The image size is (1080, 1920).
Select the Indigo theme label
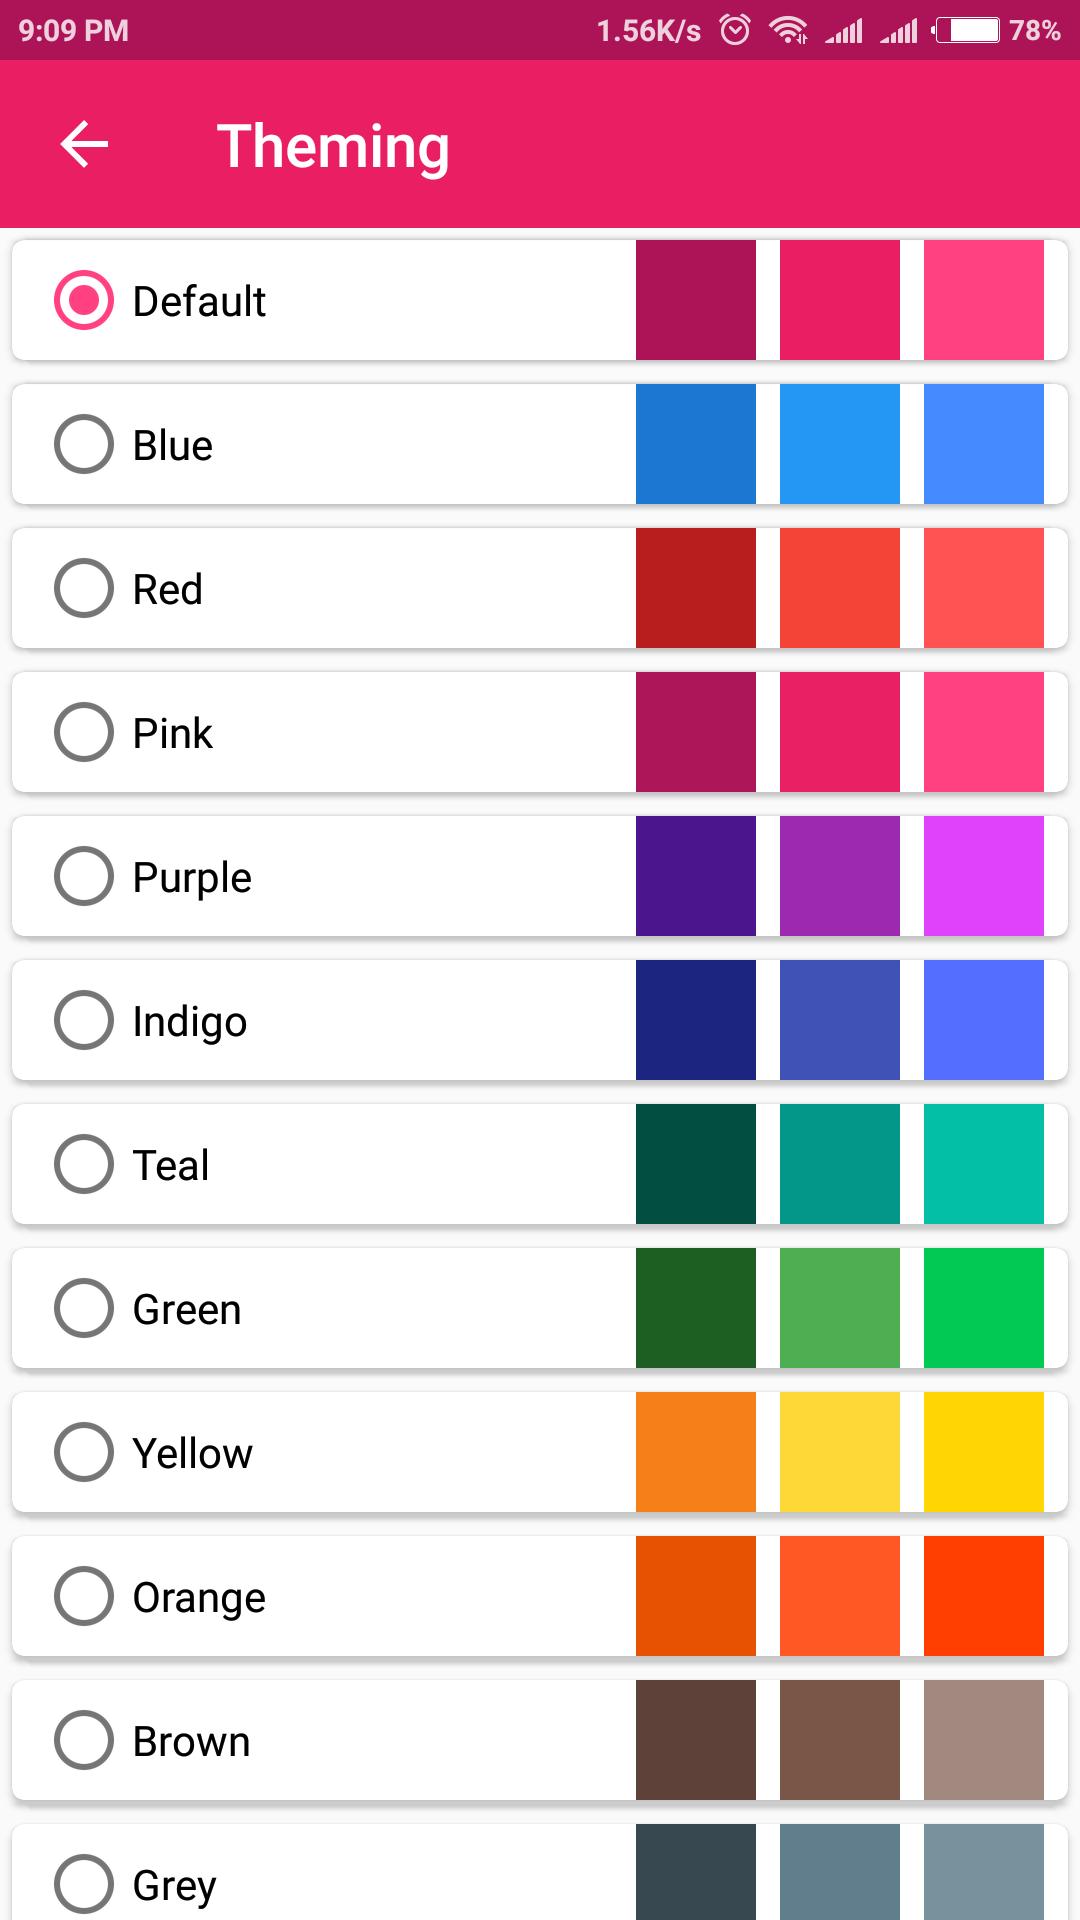coord(190,1022)
